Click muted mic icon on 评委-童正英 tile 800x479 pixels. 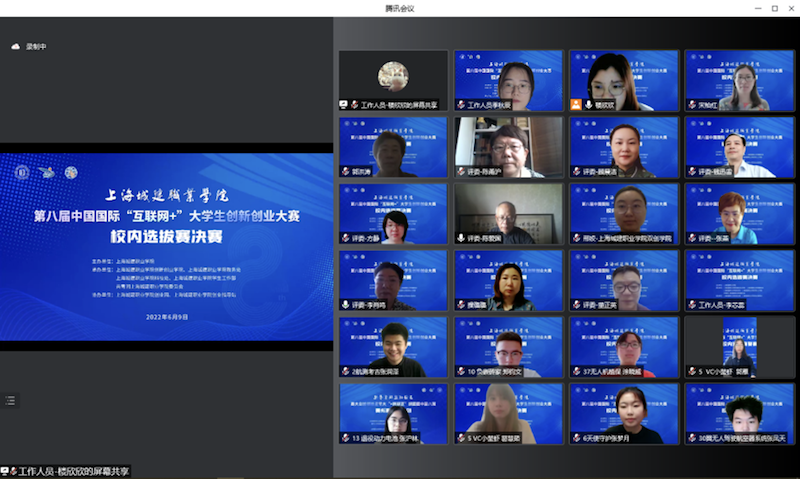[577, 305]
